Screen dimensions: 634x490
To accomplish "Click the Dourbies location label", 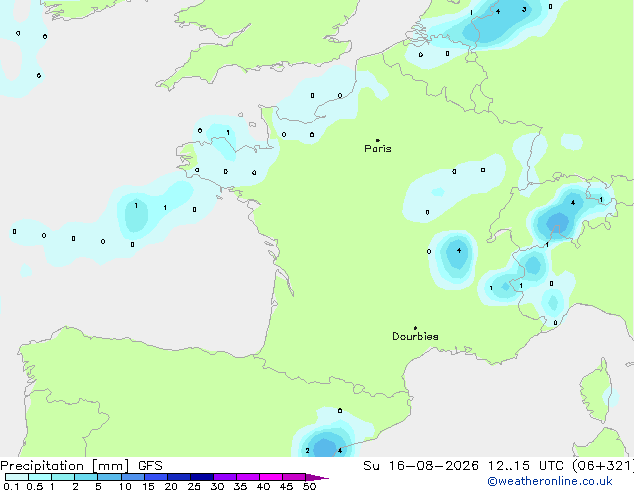I will 415,336.
